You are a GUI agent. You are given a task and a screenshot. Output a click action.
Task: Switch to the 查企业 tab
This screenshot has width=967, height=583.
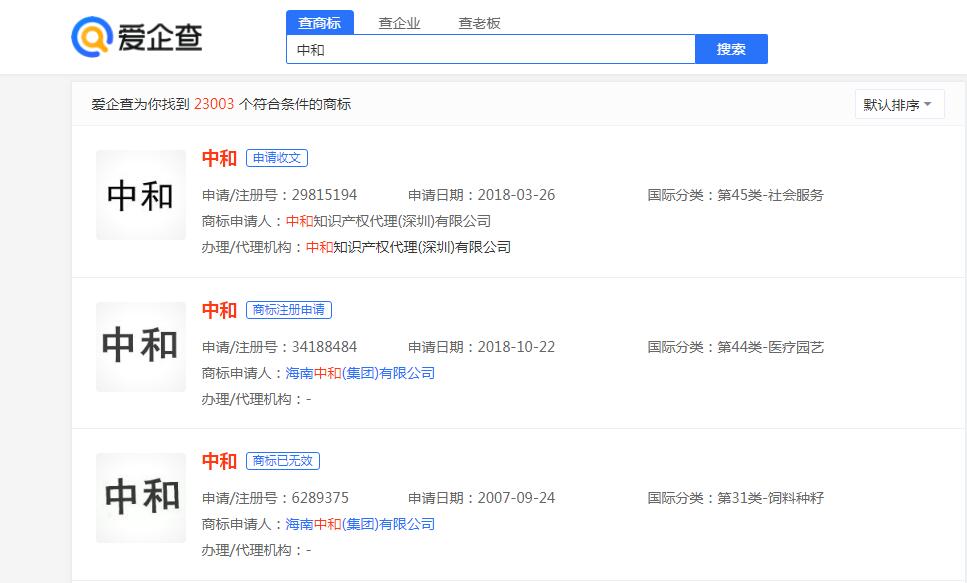(x=401, y=22)
